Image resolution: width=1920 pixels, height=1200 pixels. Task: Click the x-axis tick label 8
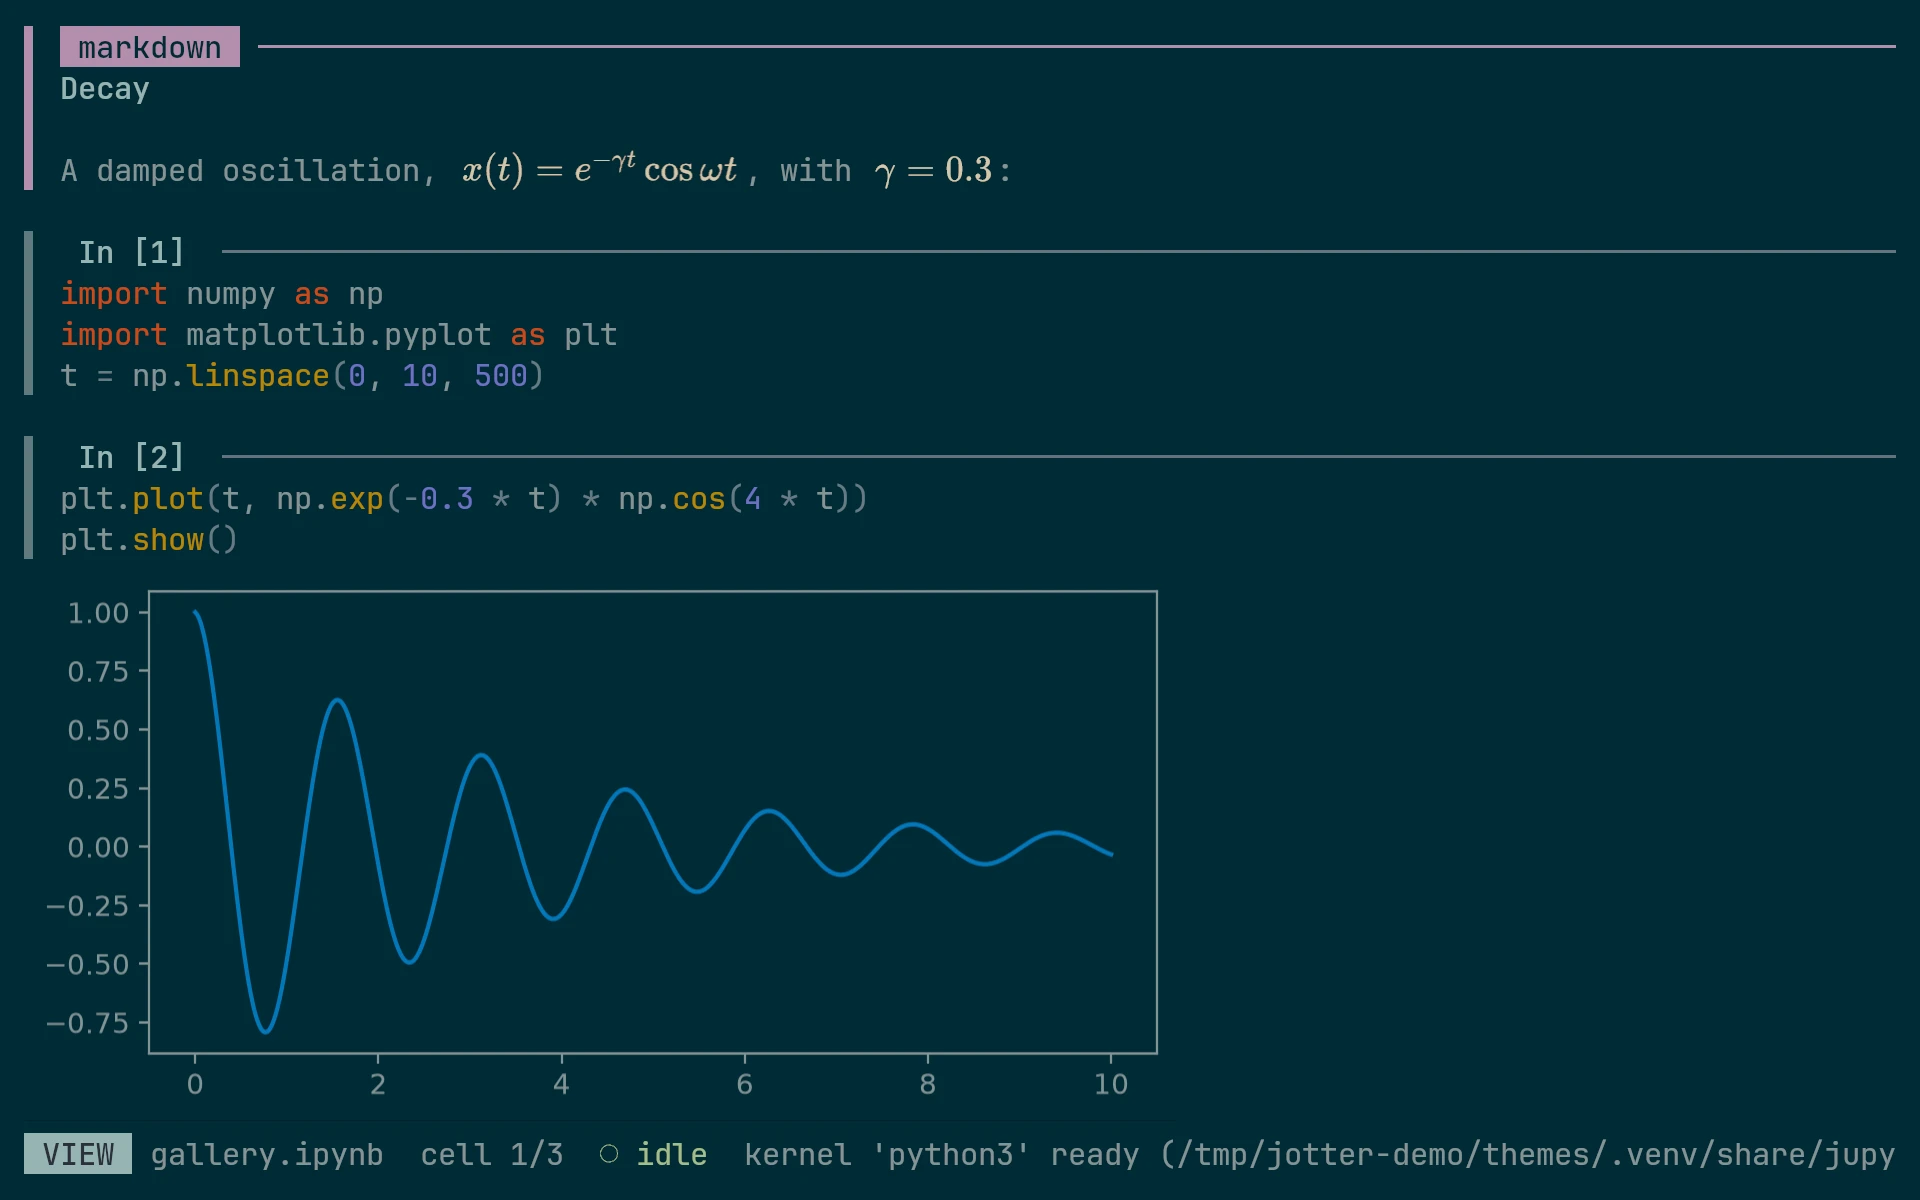click(x=928, y=1084)
